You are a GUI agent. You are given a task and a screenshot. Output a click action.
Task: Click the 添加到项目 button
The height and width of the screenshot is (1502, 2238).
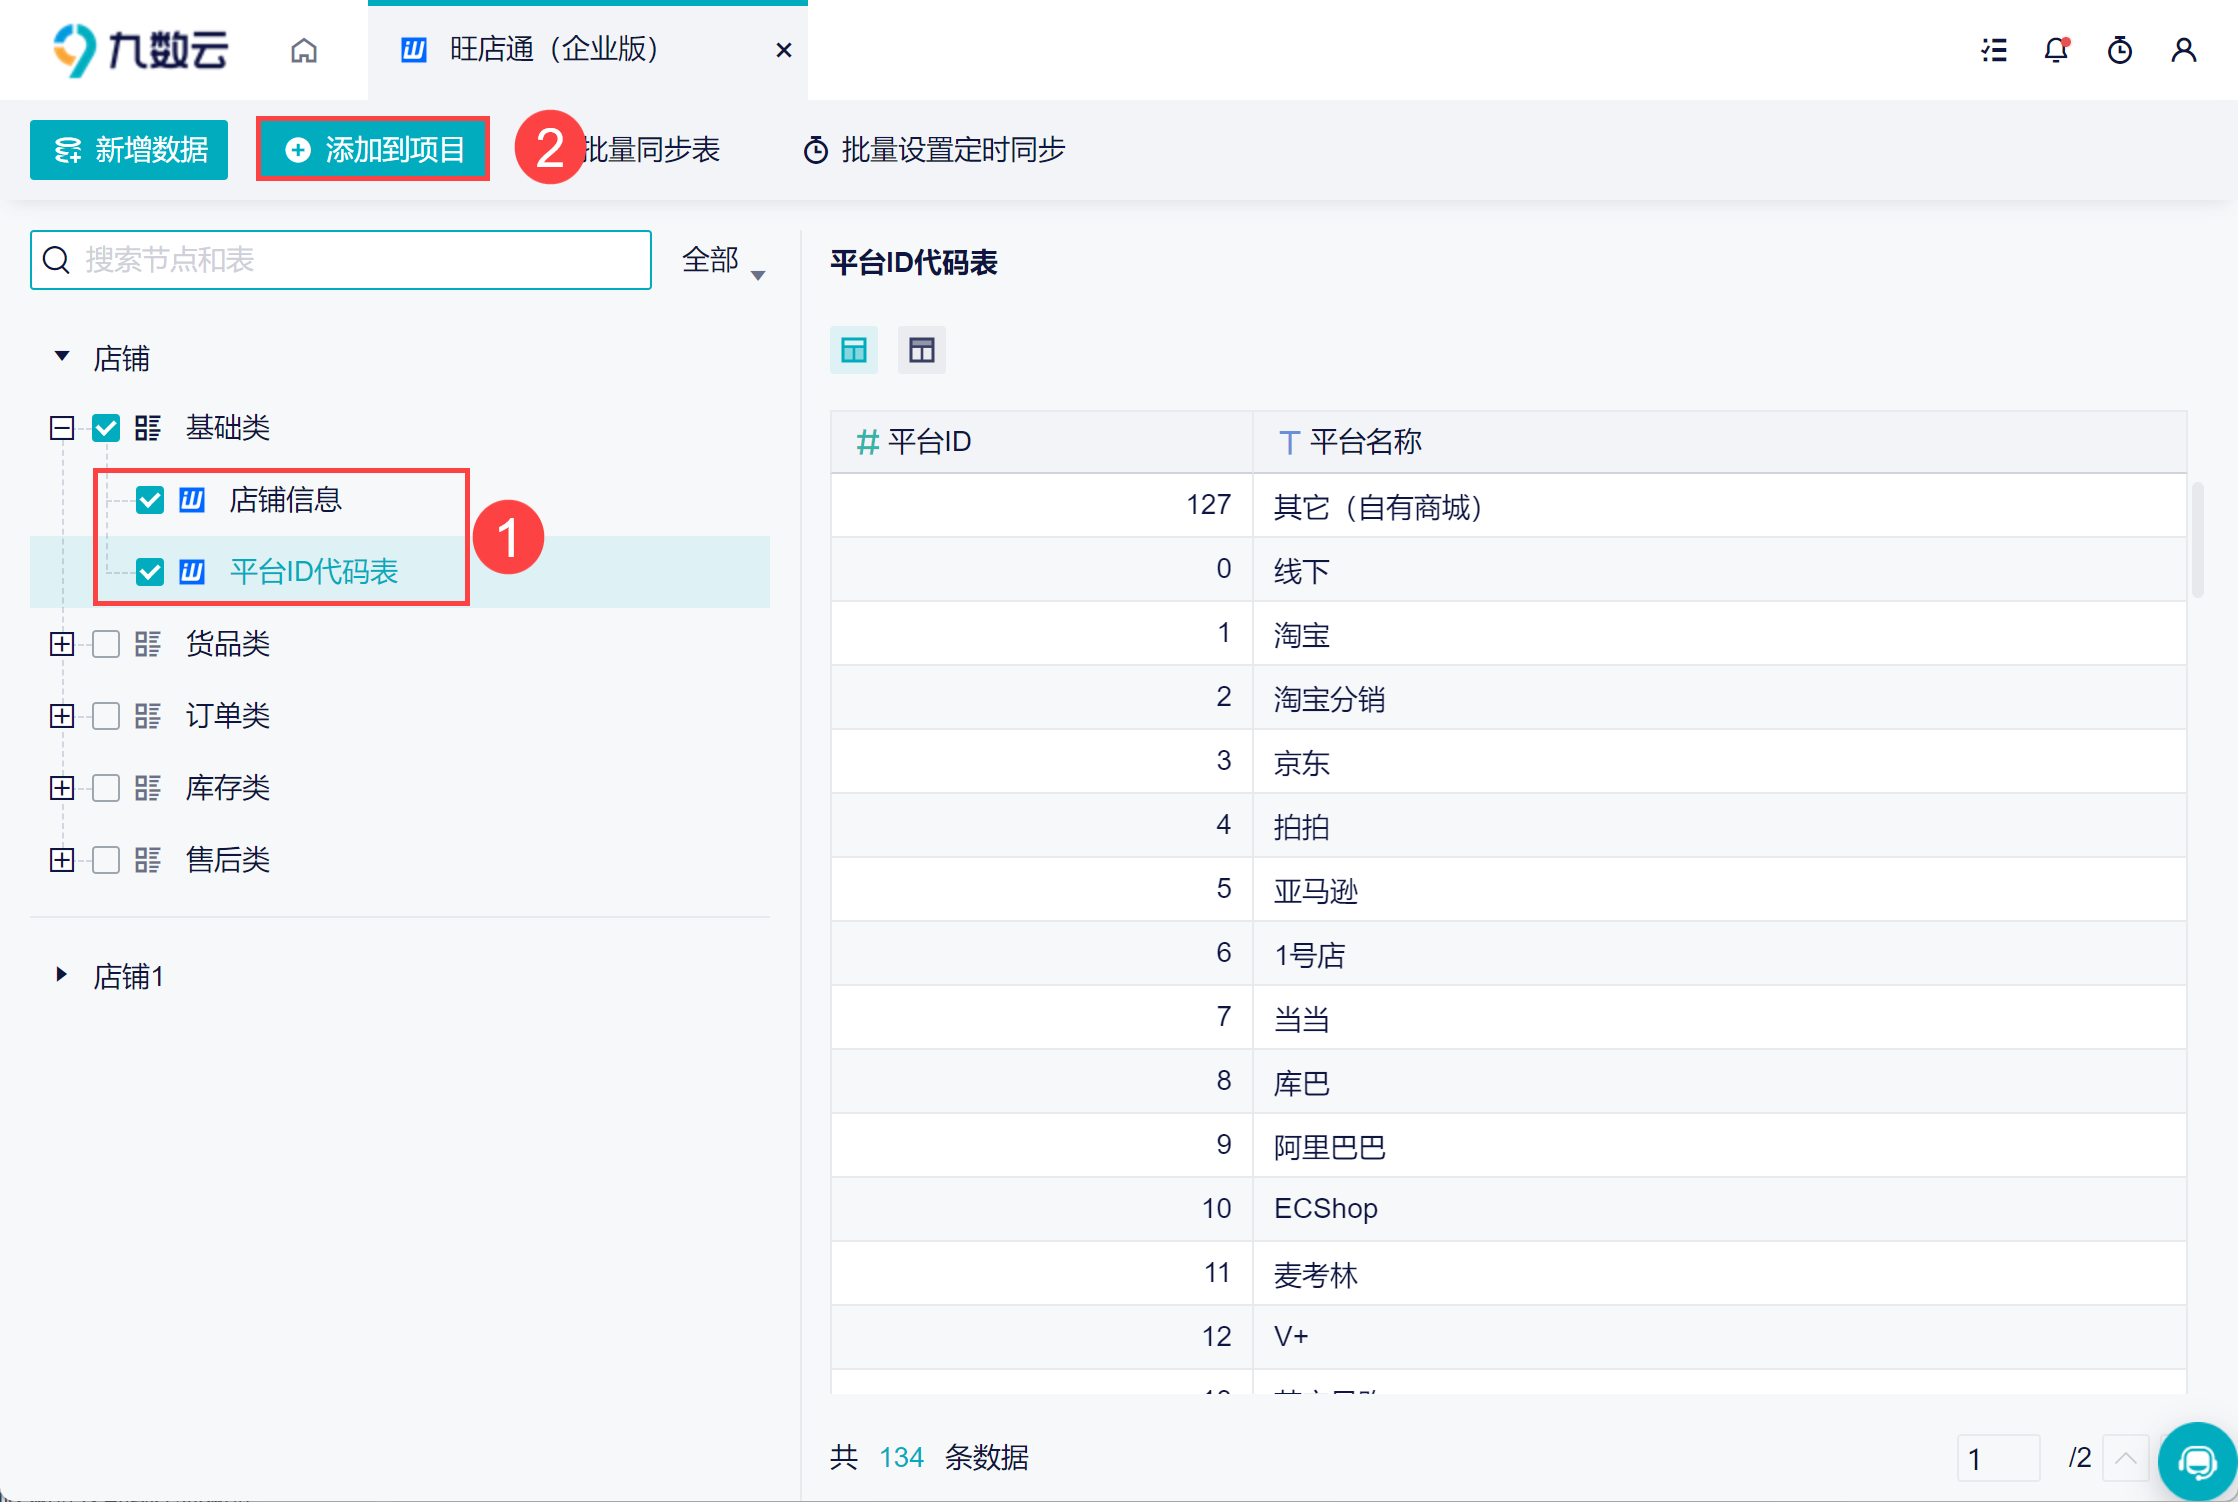[373, 150]
